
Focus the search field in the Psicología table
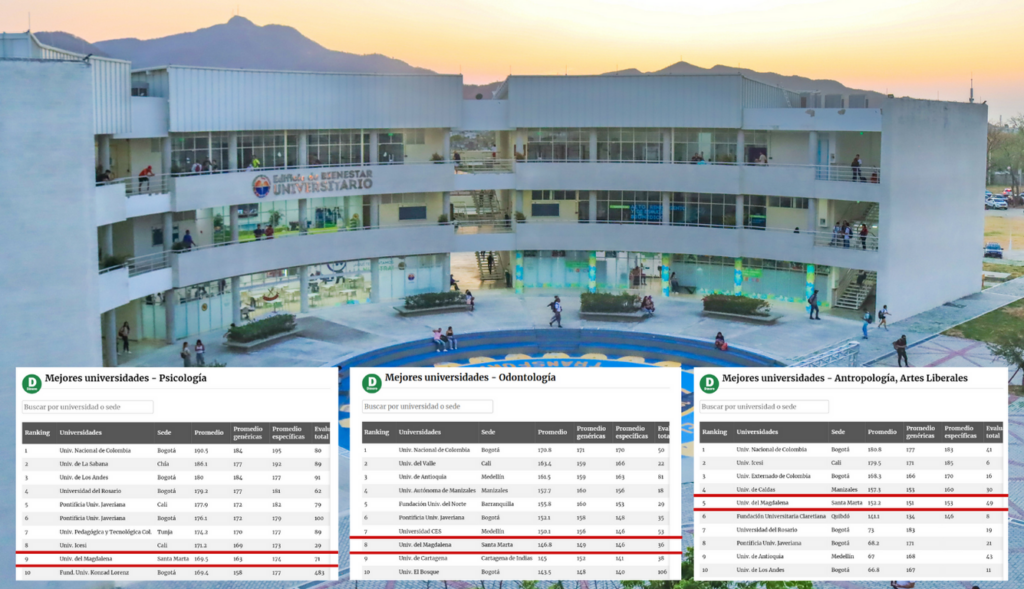coord(88,407)
